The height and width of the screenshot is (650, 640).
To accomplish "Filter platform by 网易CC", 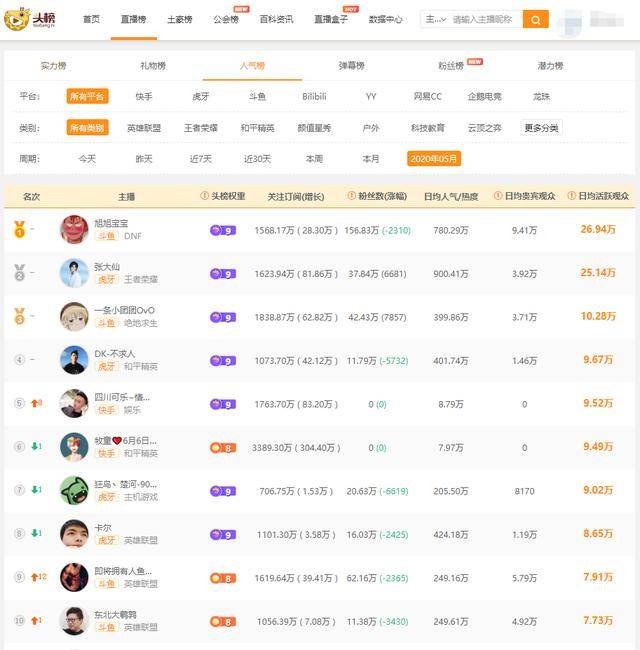I will coord(428,96).
